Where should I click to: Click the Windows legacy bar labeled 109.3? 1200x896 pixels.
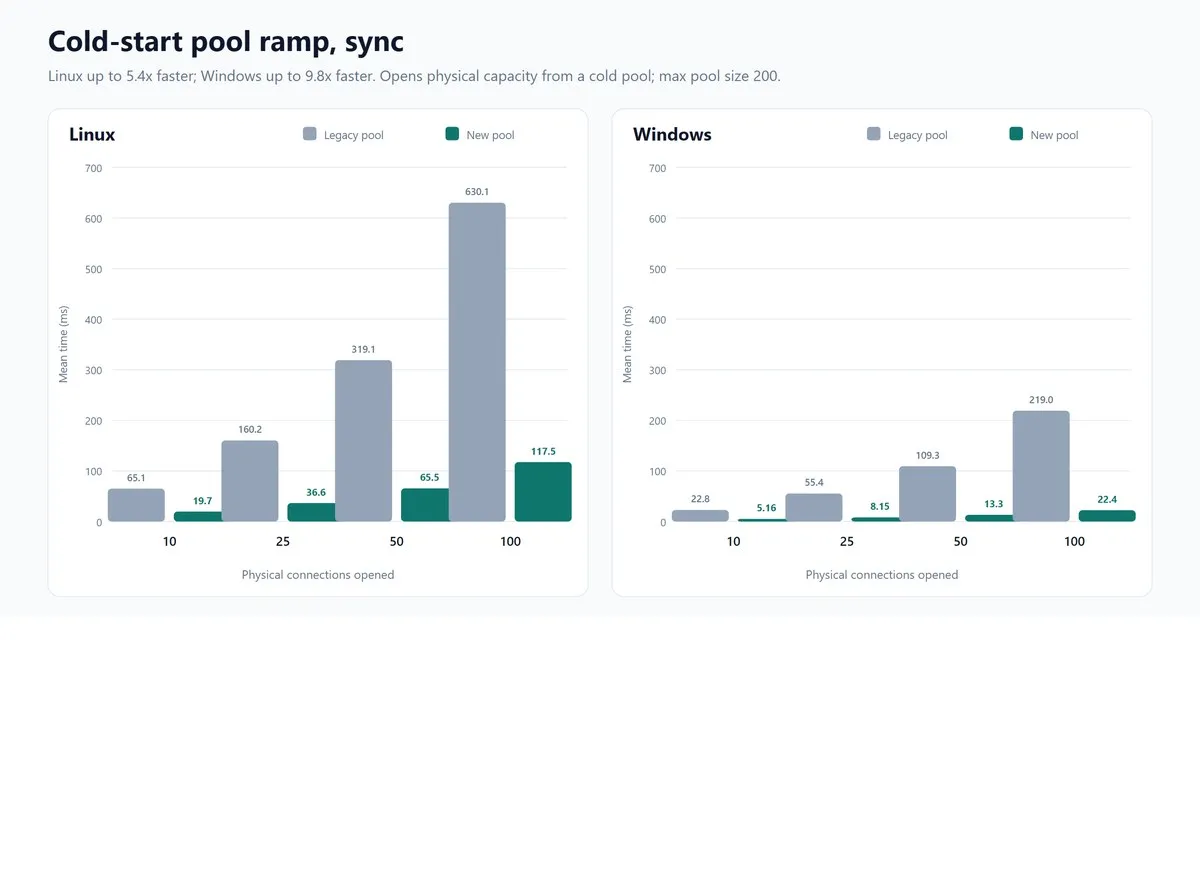click(927, 494)
